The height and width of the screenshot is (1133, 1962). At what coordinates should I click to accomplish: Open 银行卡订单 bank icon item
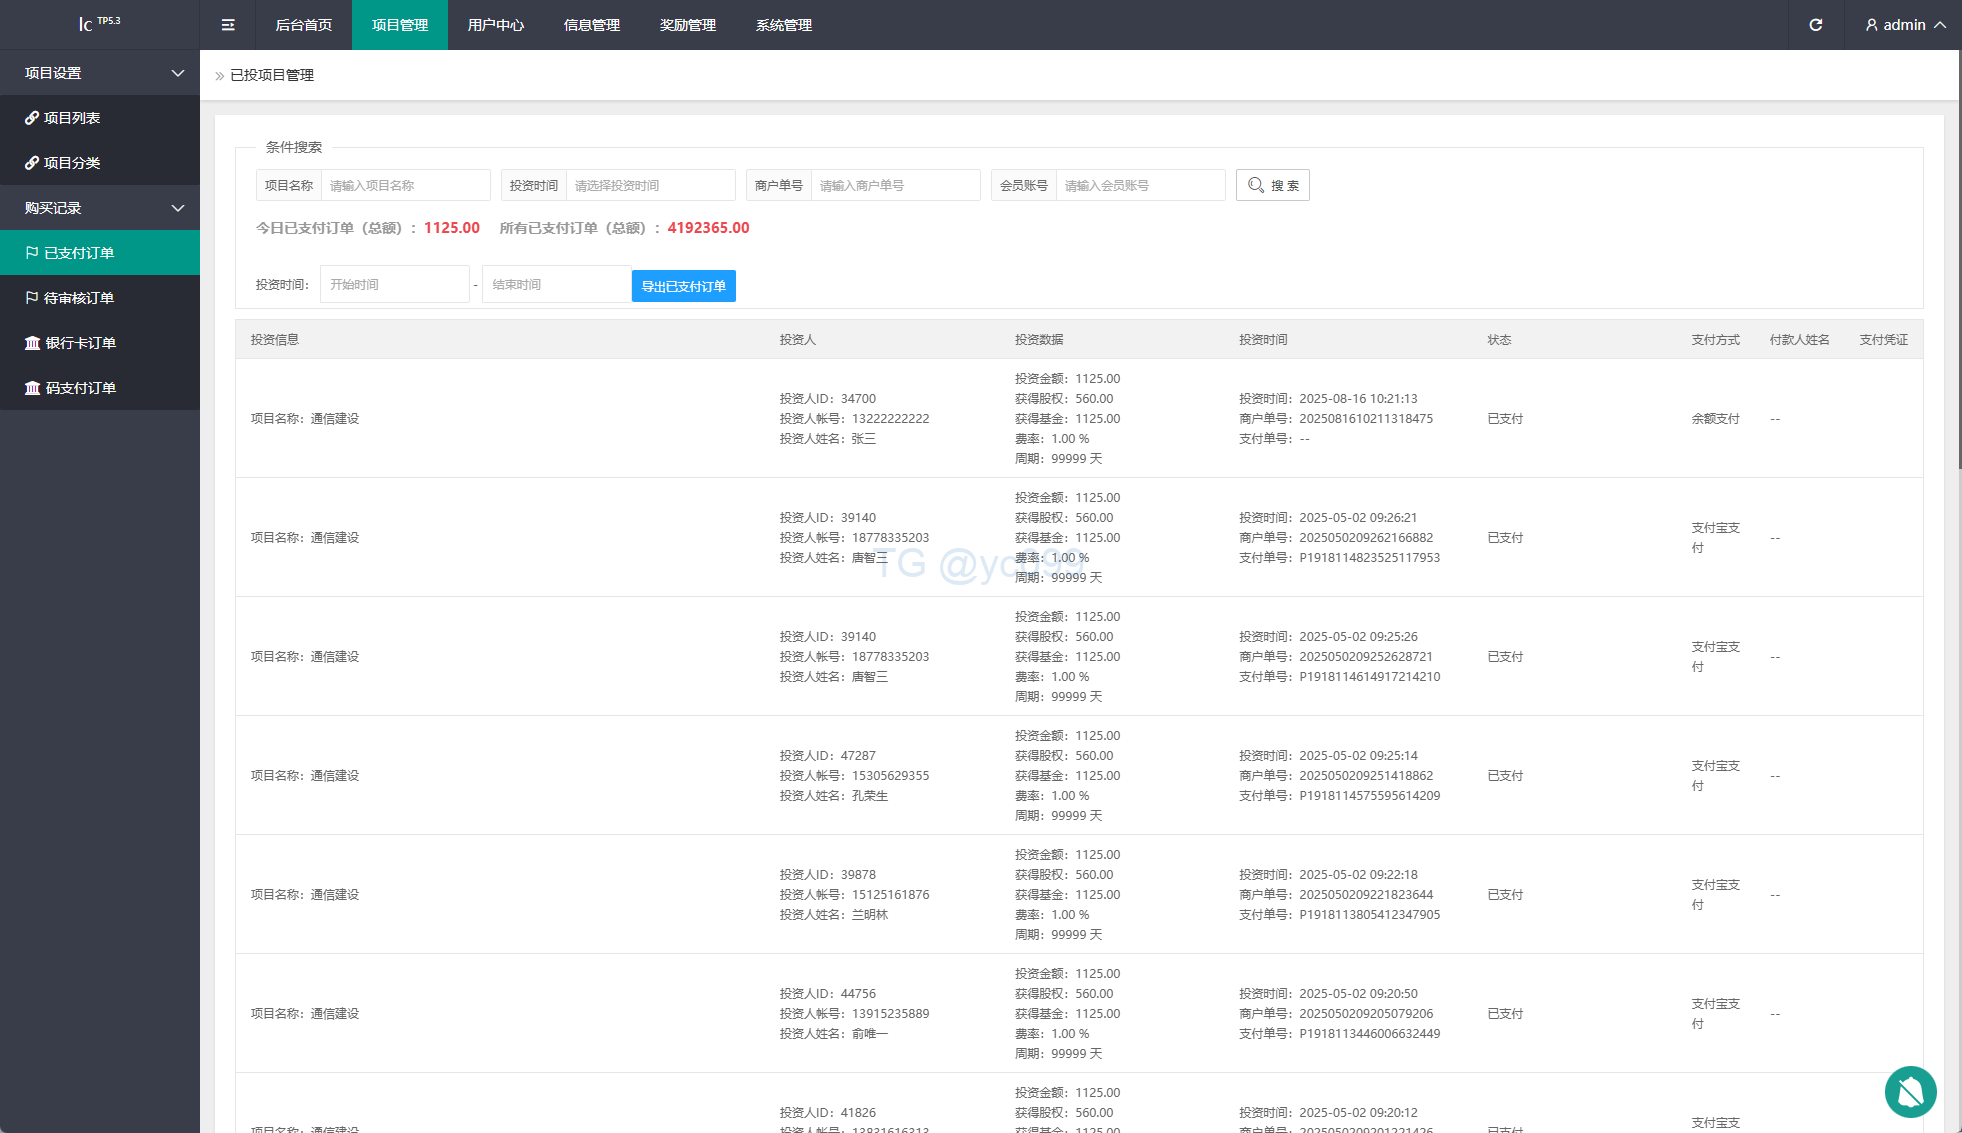[x=80, y=343]
